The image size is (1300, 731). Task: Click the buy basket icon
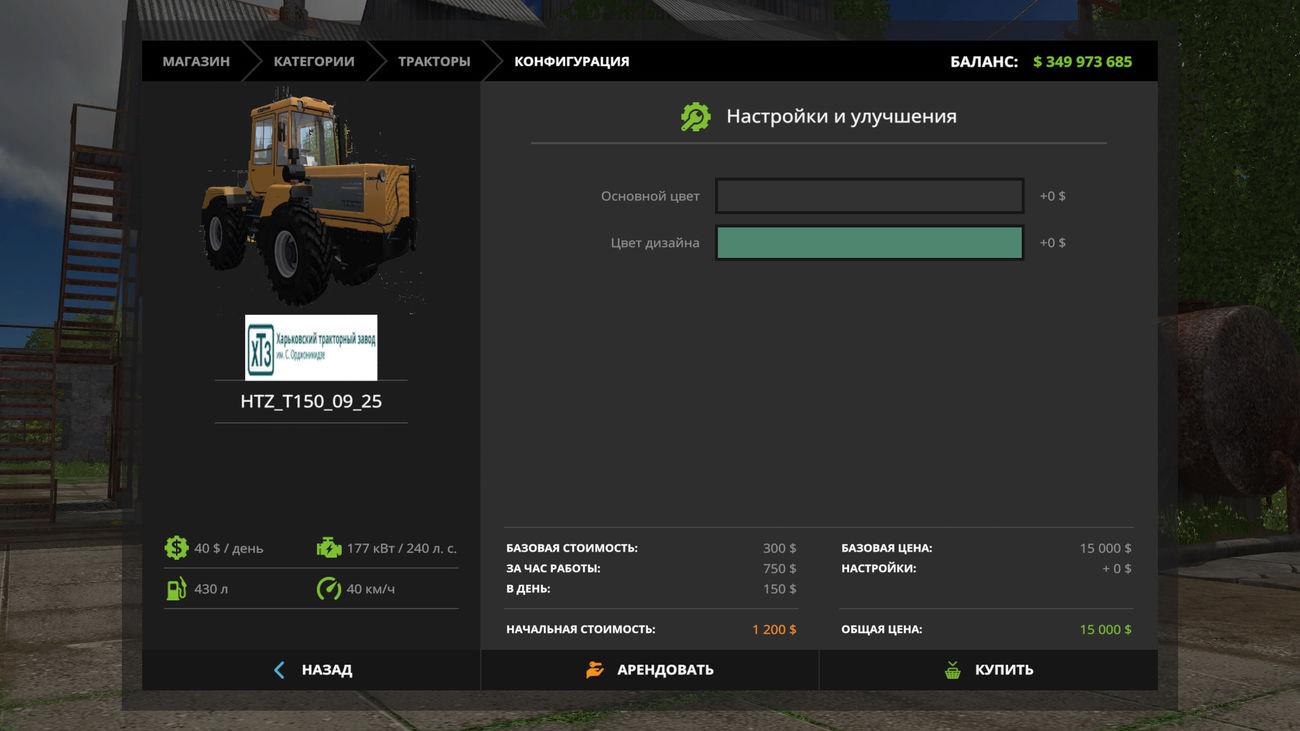(x=953, y=670)
